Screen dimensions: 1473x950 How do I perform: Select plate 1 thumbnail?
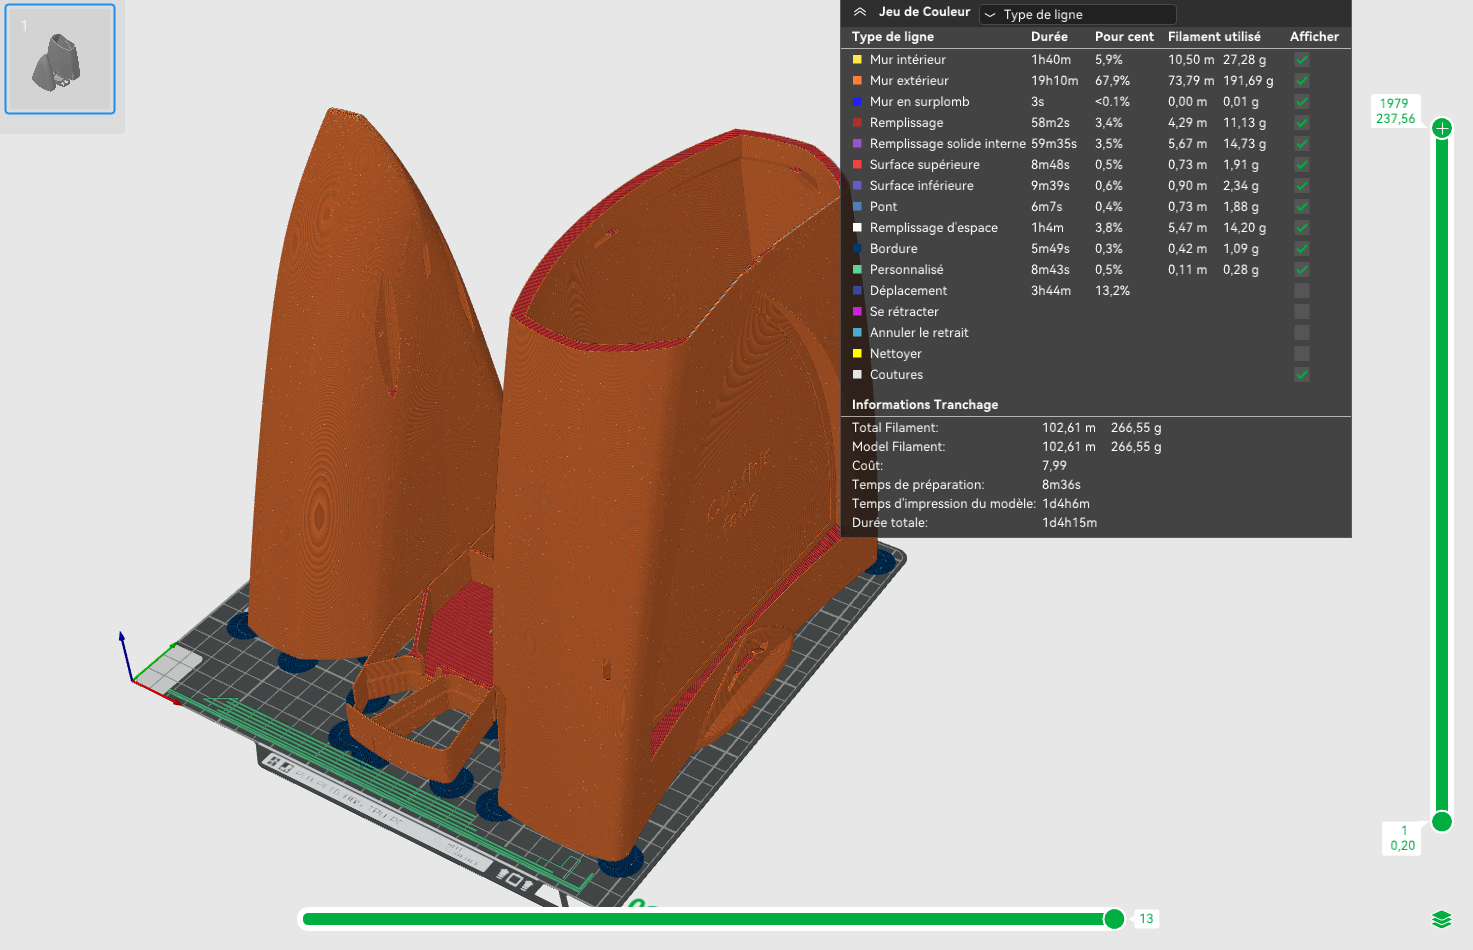[60, 59]
